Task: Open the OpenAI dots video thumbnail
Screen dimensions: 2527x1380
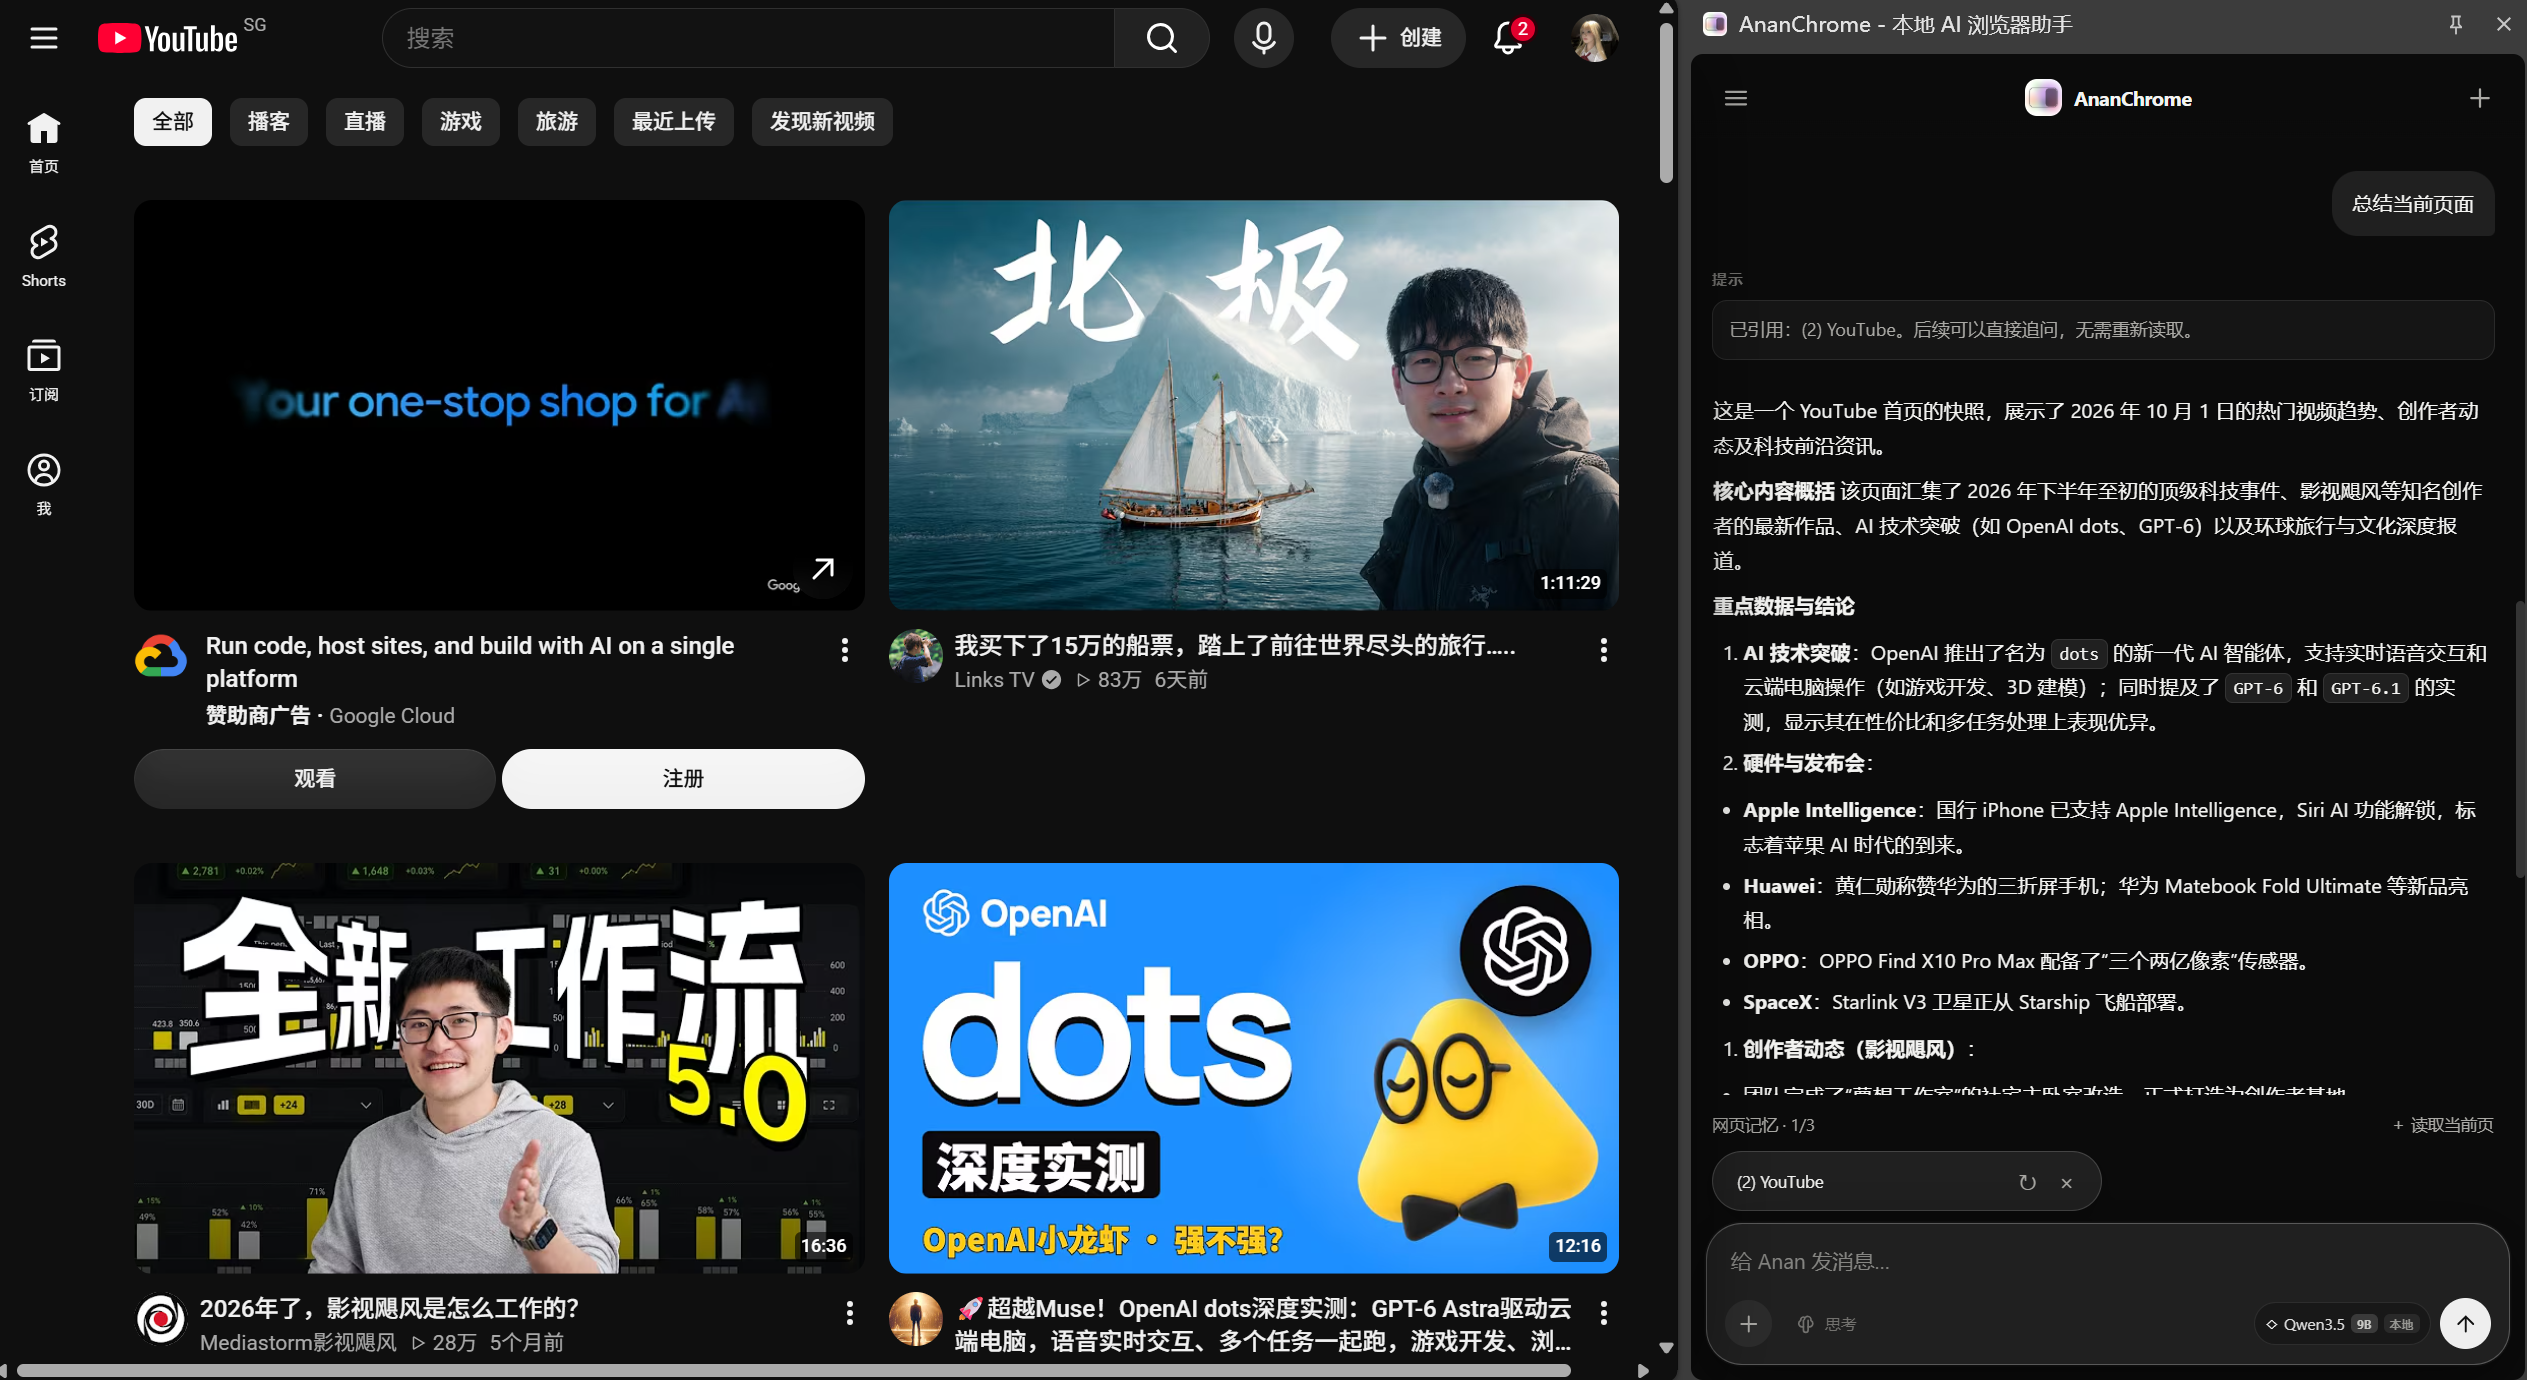Action: pos(1253,1068)
